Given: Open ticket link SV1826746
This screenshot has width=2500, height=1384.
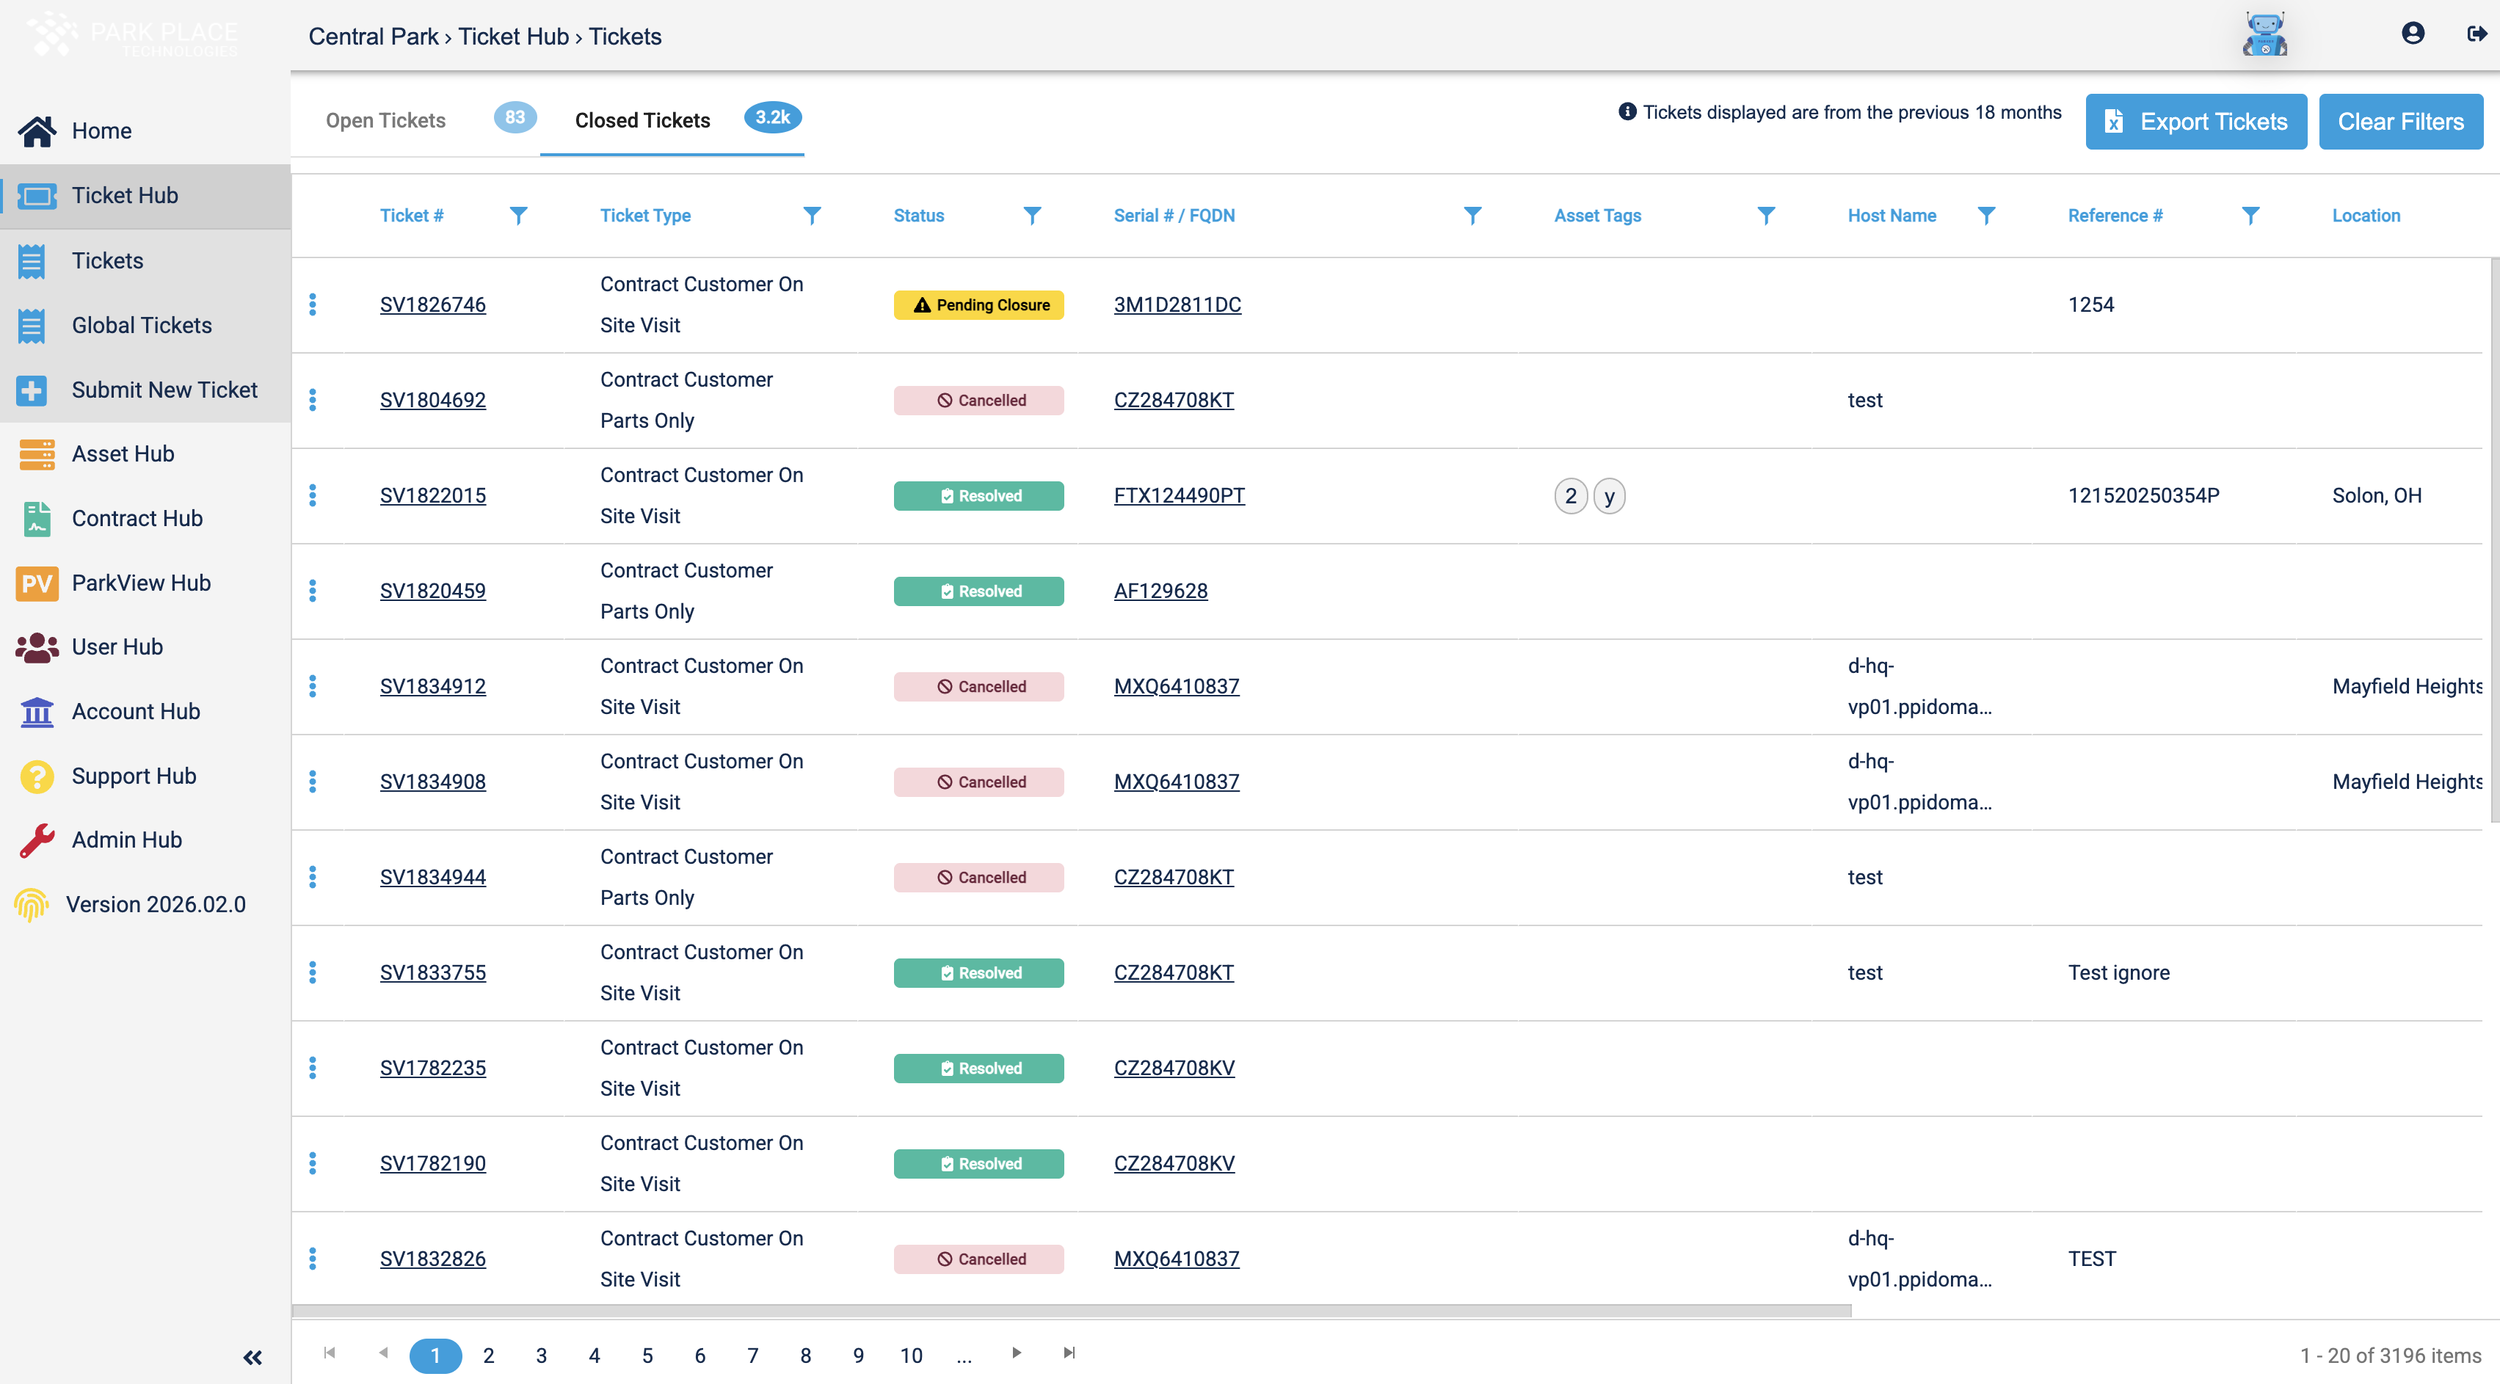Looking at the screenshot, I should [x=433, y=305].
